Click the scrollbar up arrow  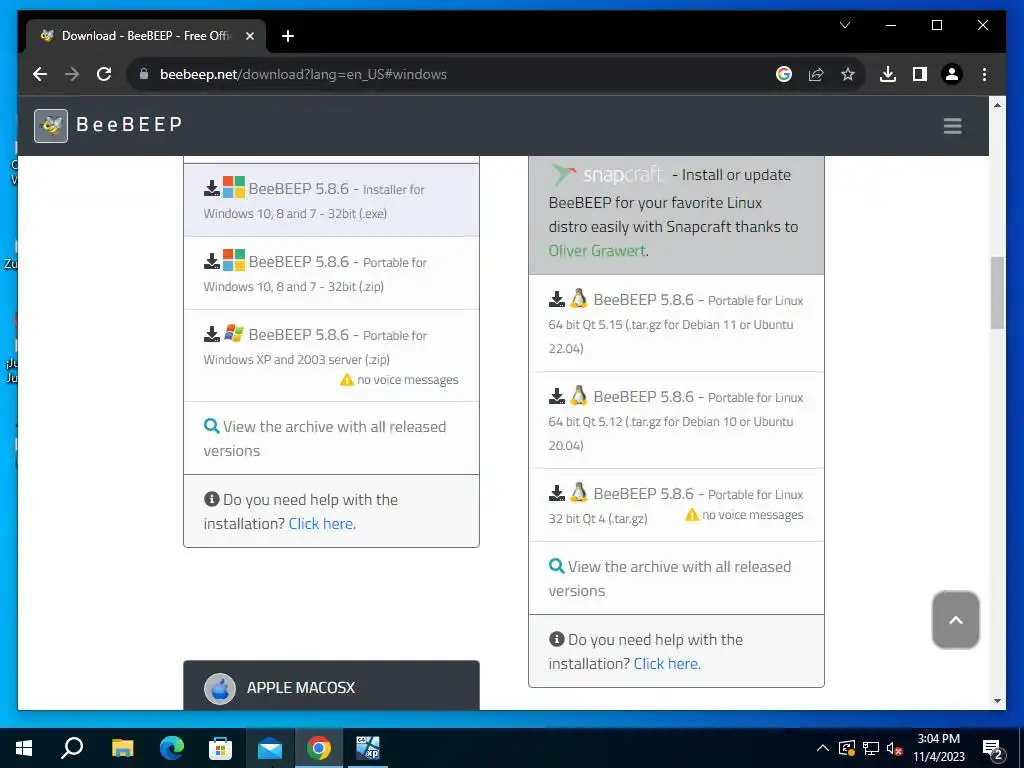tap(997, 104)
